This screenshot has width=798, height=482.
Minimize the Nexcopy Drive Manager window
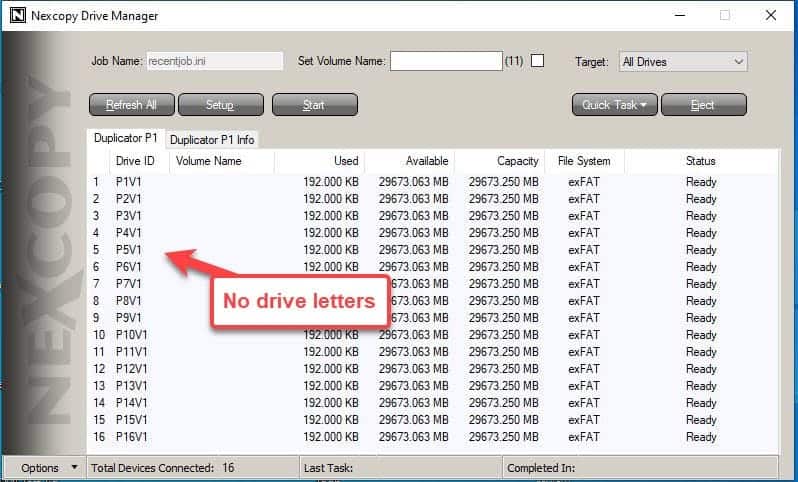click(679, 15)
